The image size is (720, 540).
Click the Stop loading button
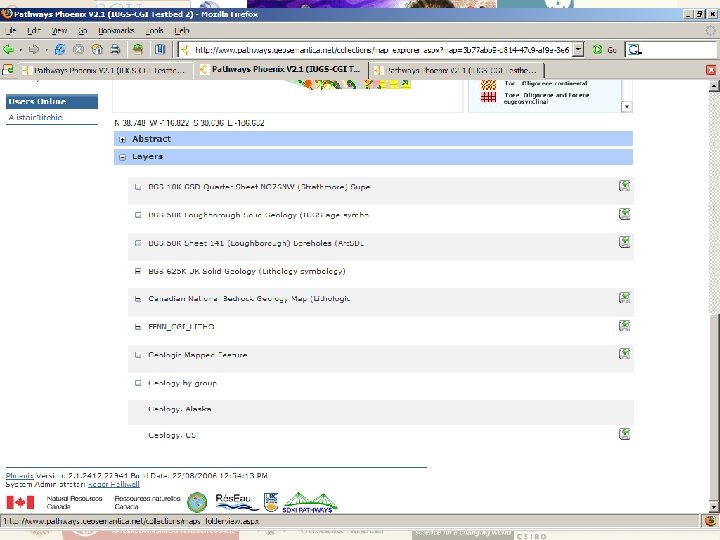pyautogui.click(x=79, y=49)
